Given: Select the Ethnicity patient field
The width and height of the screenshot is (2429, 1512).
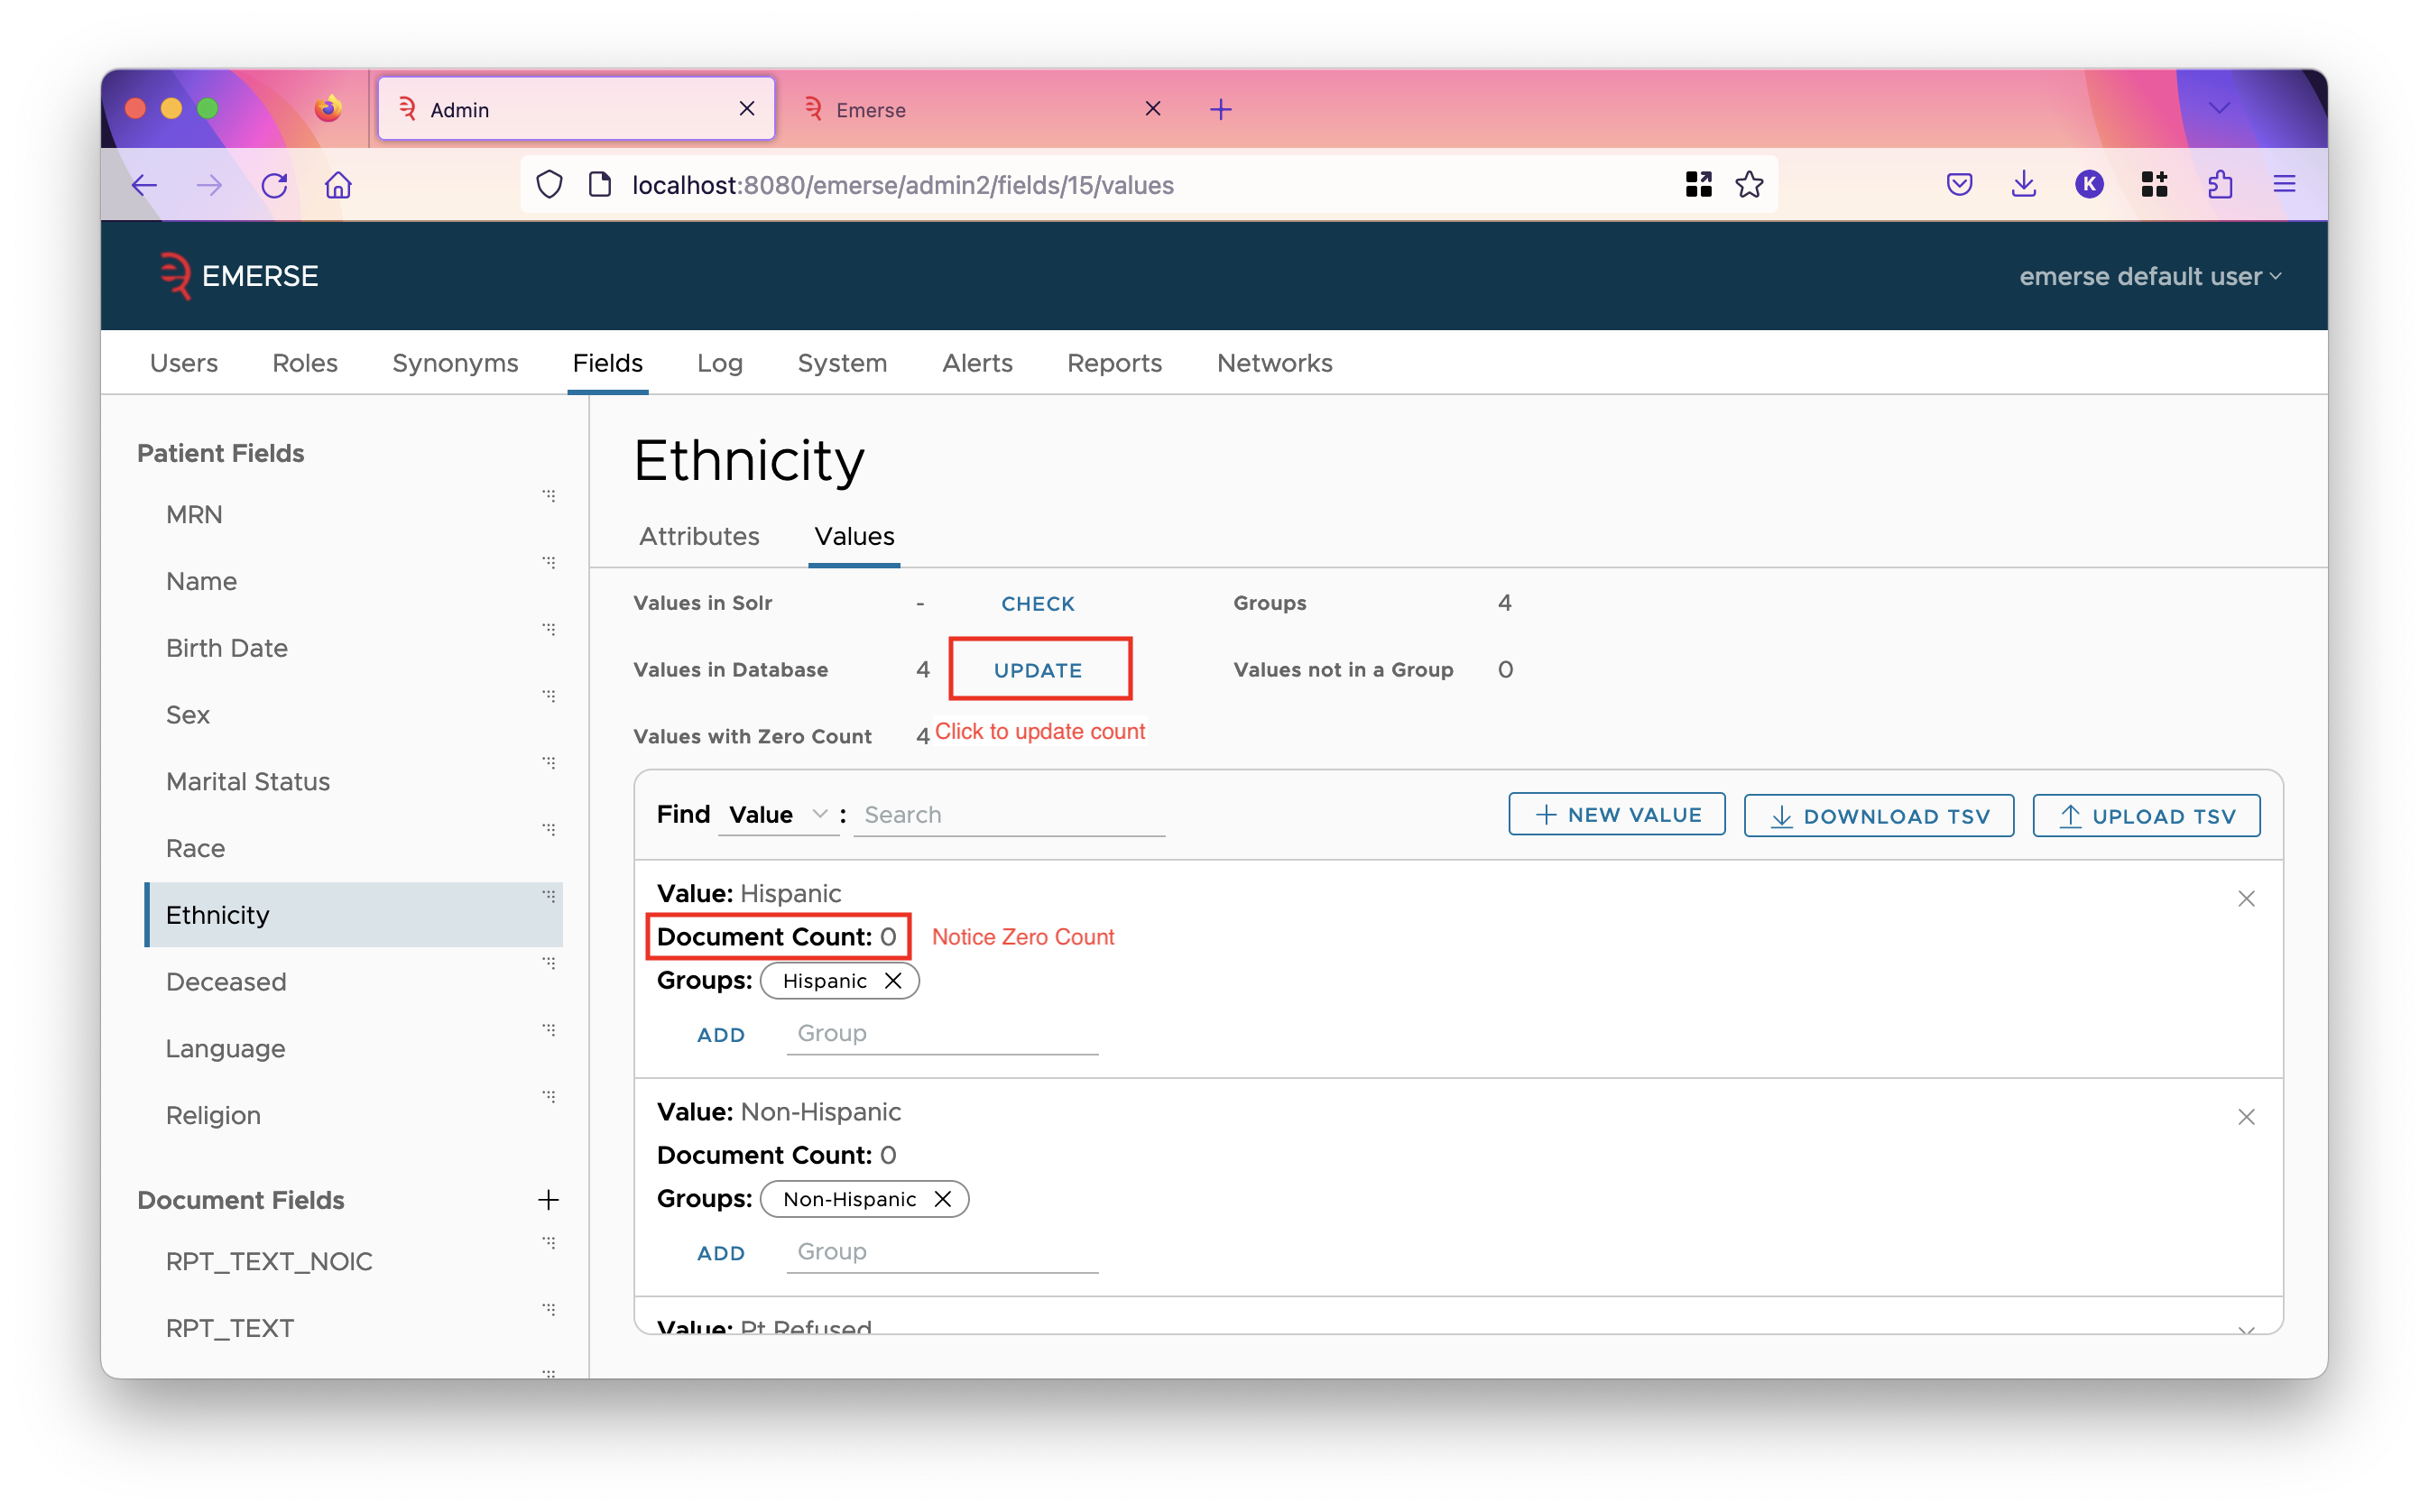Looking at the screenshot, I should tap(354, 915).
